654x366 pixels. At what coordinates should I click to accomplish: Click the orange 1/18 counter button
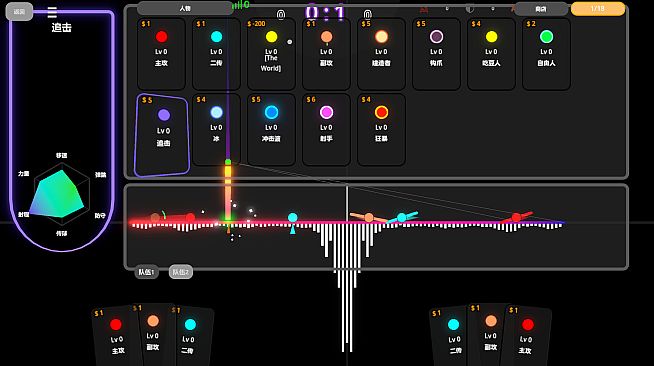click(x=598, y=9)
